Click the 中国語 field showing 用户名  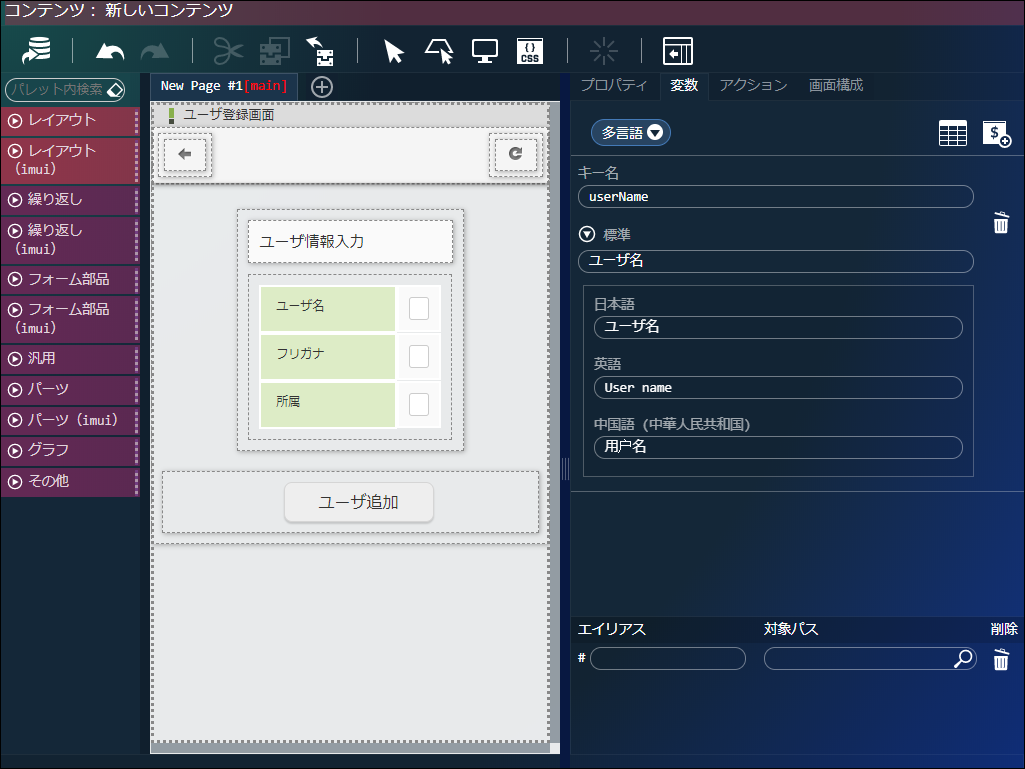pos(778,447)
